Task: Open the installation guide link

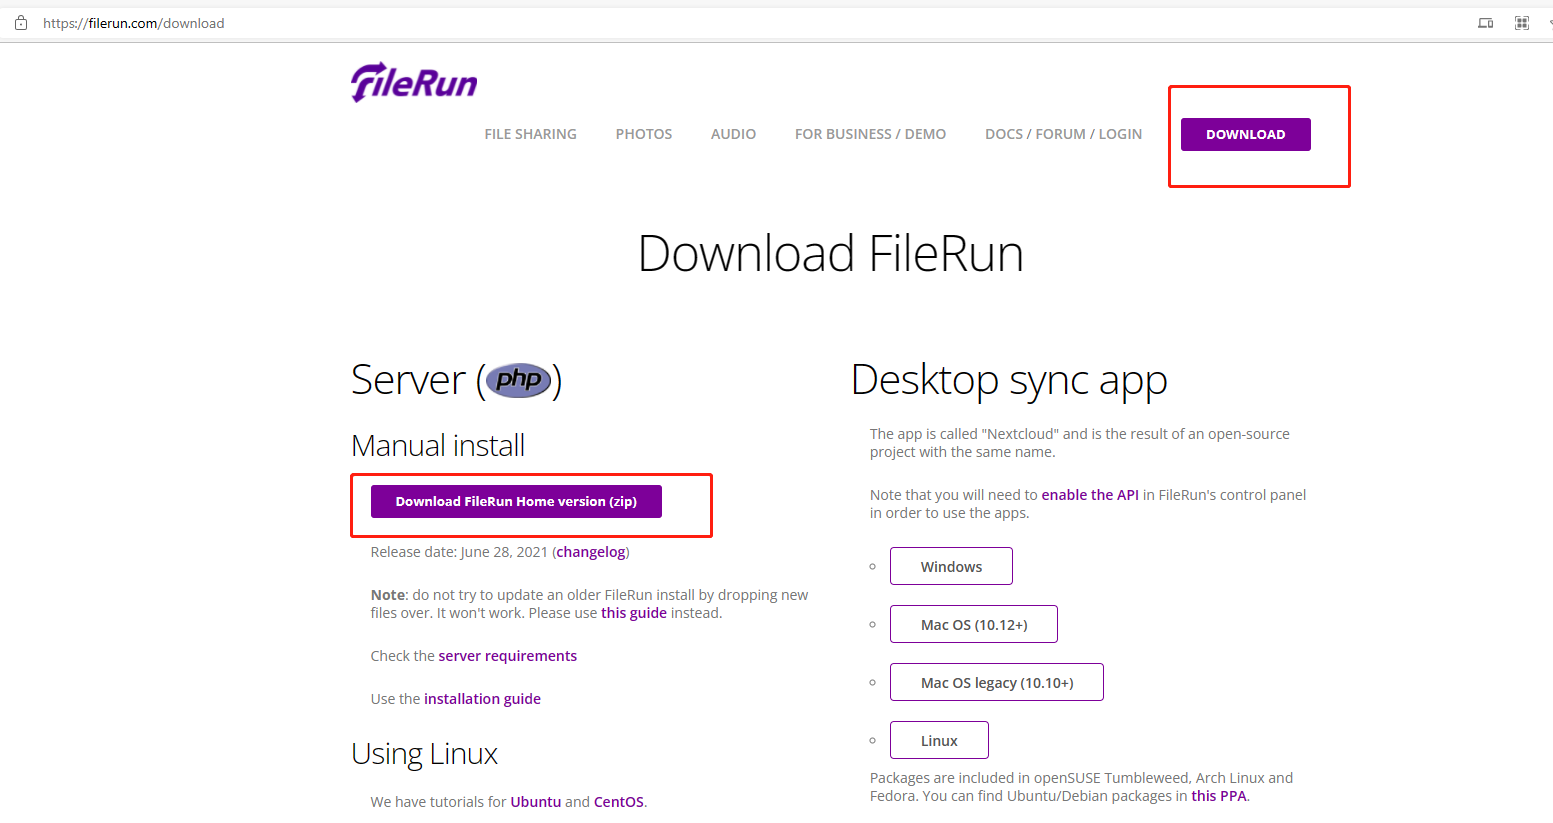Action: [x=482, y=699]
